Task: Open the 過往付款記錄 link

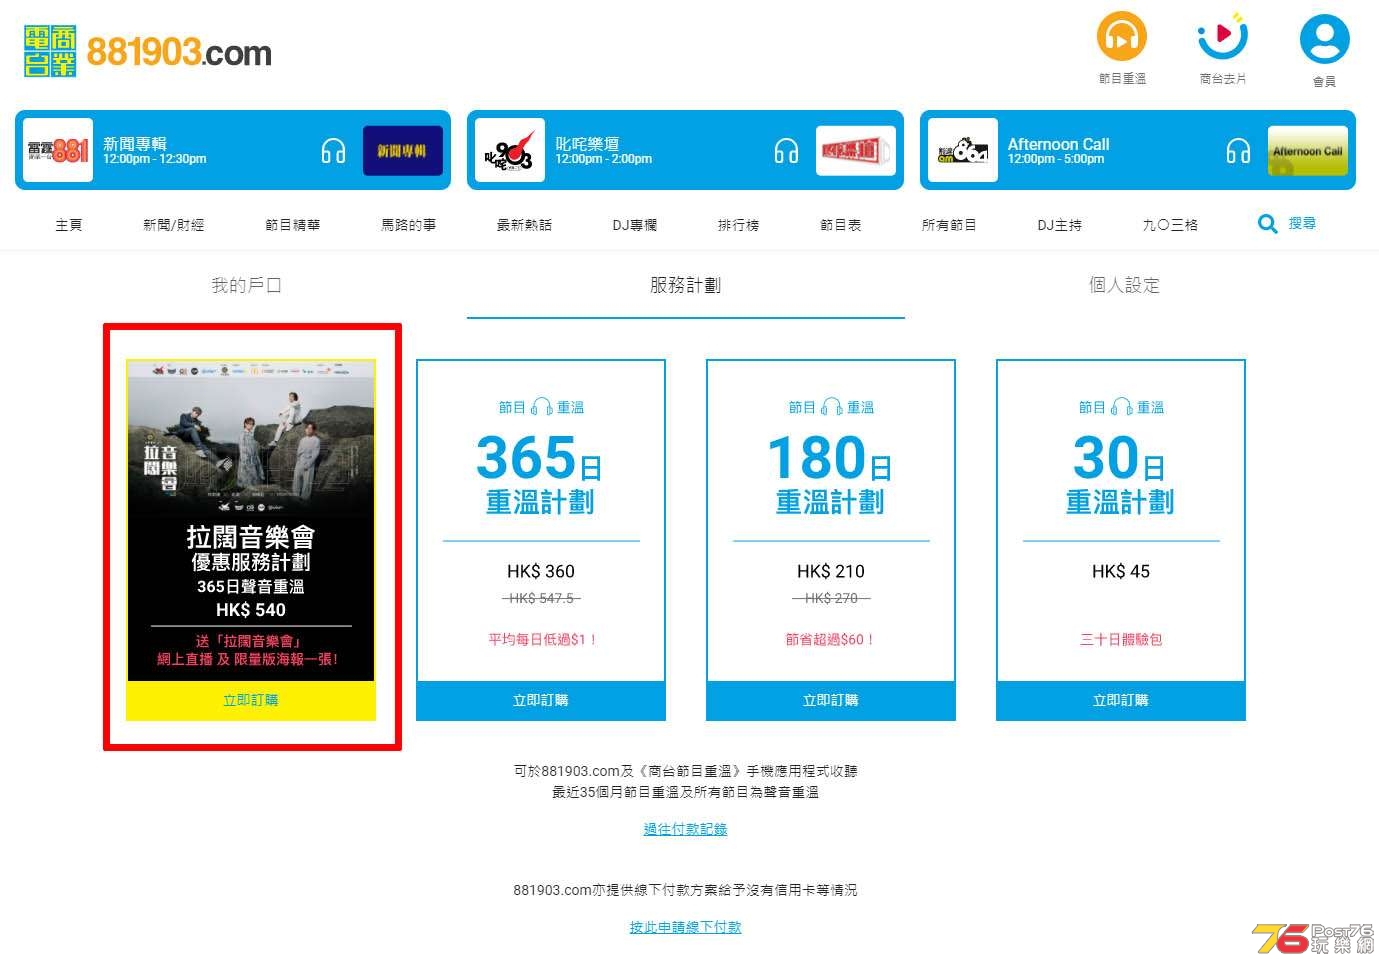Action: point(685,829)
